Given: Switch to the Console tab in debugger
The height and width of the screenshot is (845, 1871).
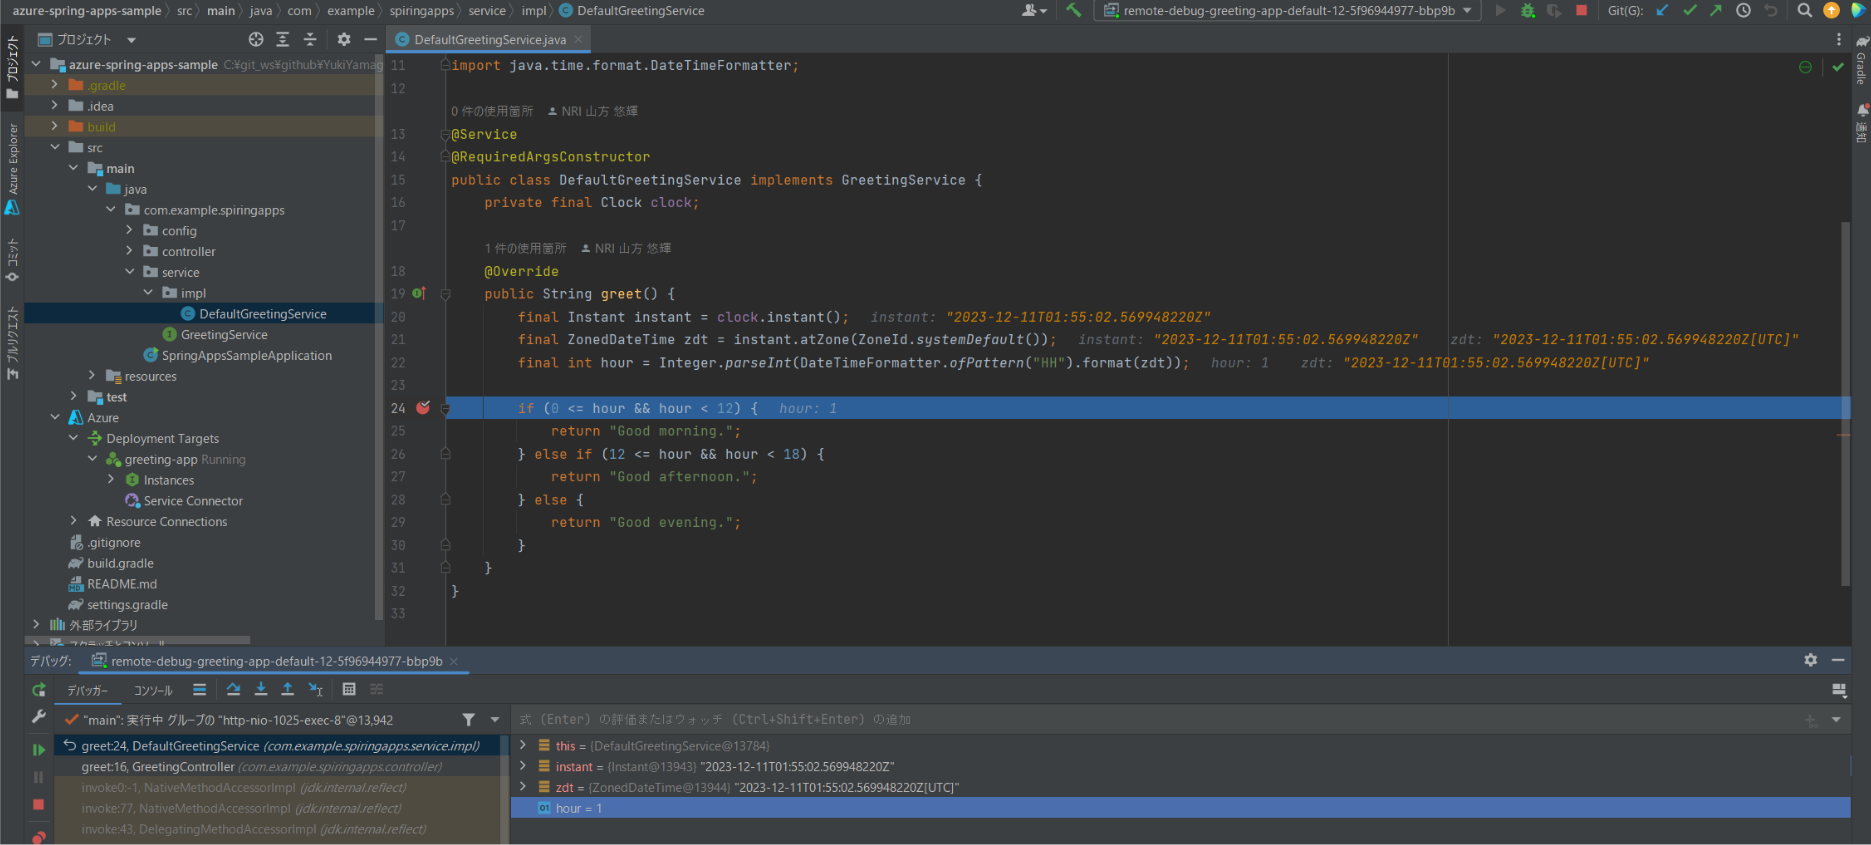Looking at the screenshot, I should pyautogui.click(x=153, y=690).
